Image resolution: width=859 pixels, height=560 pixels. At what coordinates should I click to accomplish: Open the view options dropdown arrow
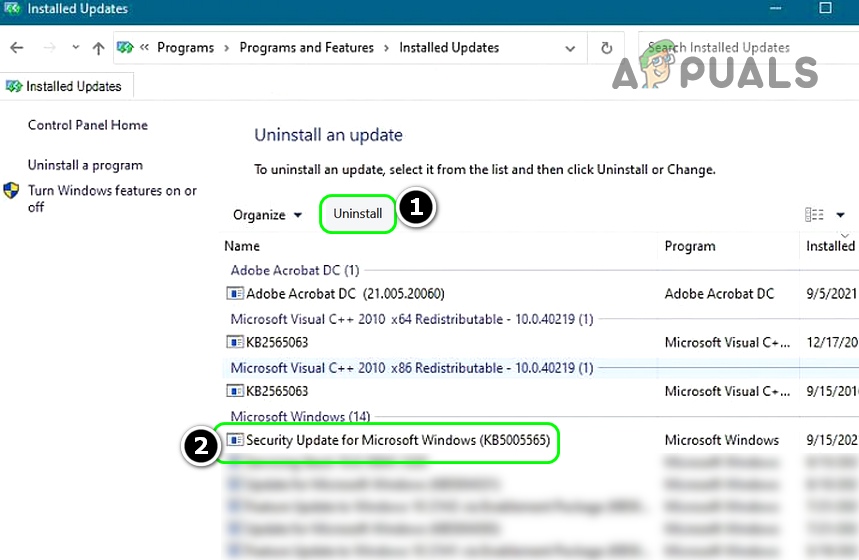tap(840, 215)
